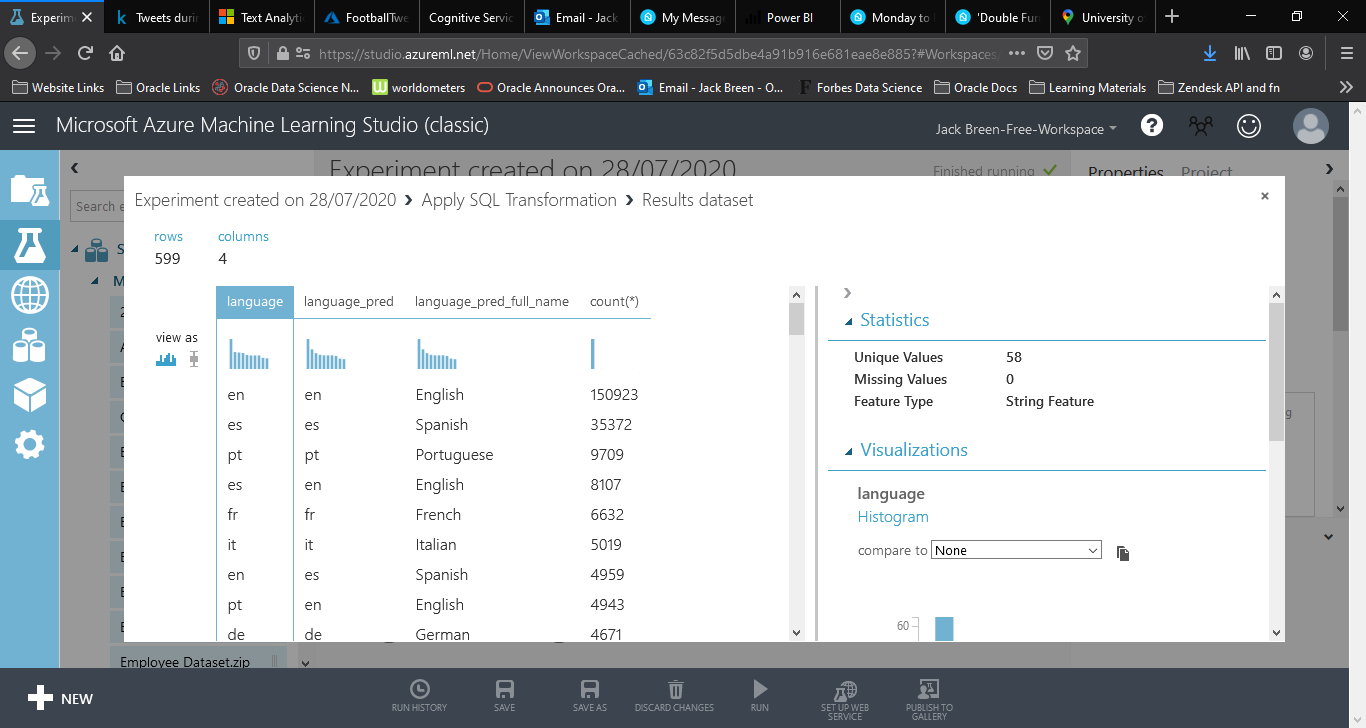Open Oracle Links bookmark folder
Viewport: 1366px width, 728px height.
(158, 88)
